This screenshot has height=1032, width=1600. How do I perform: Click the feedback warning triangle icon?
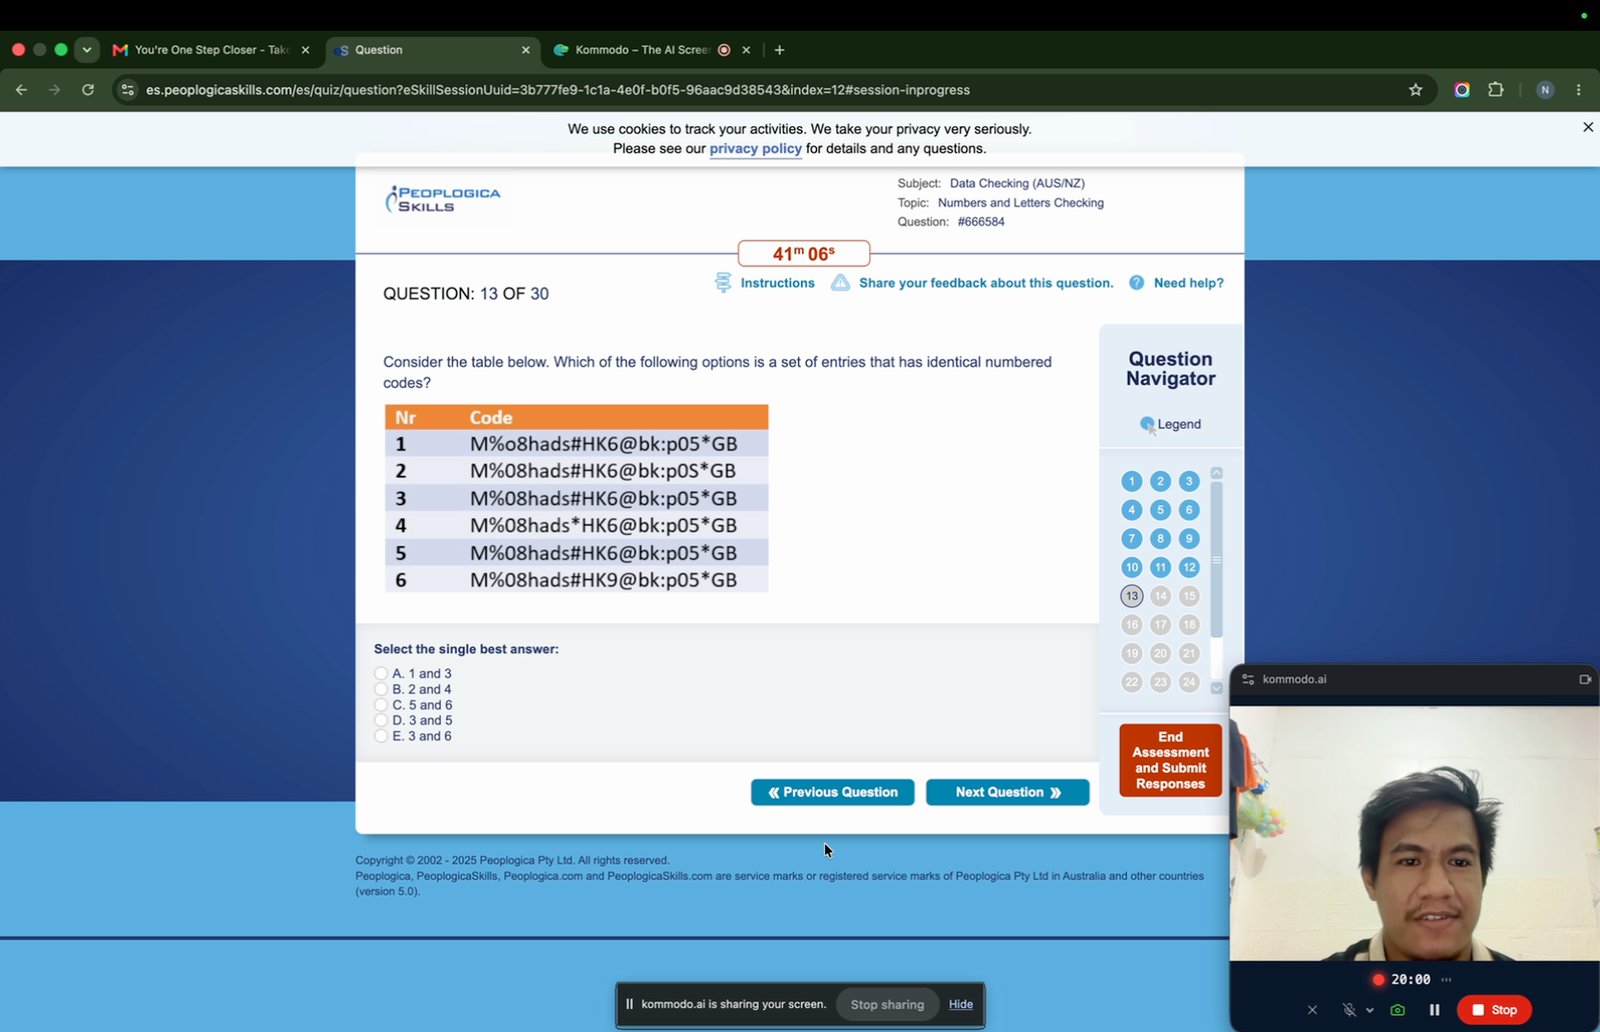840,283
